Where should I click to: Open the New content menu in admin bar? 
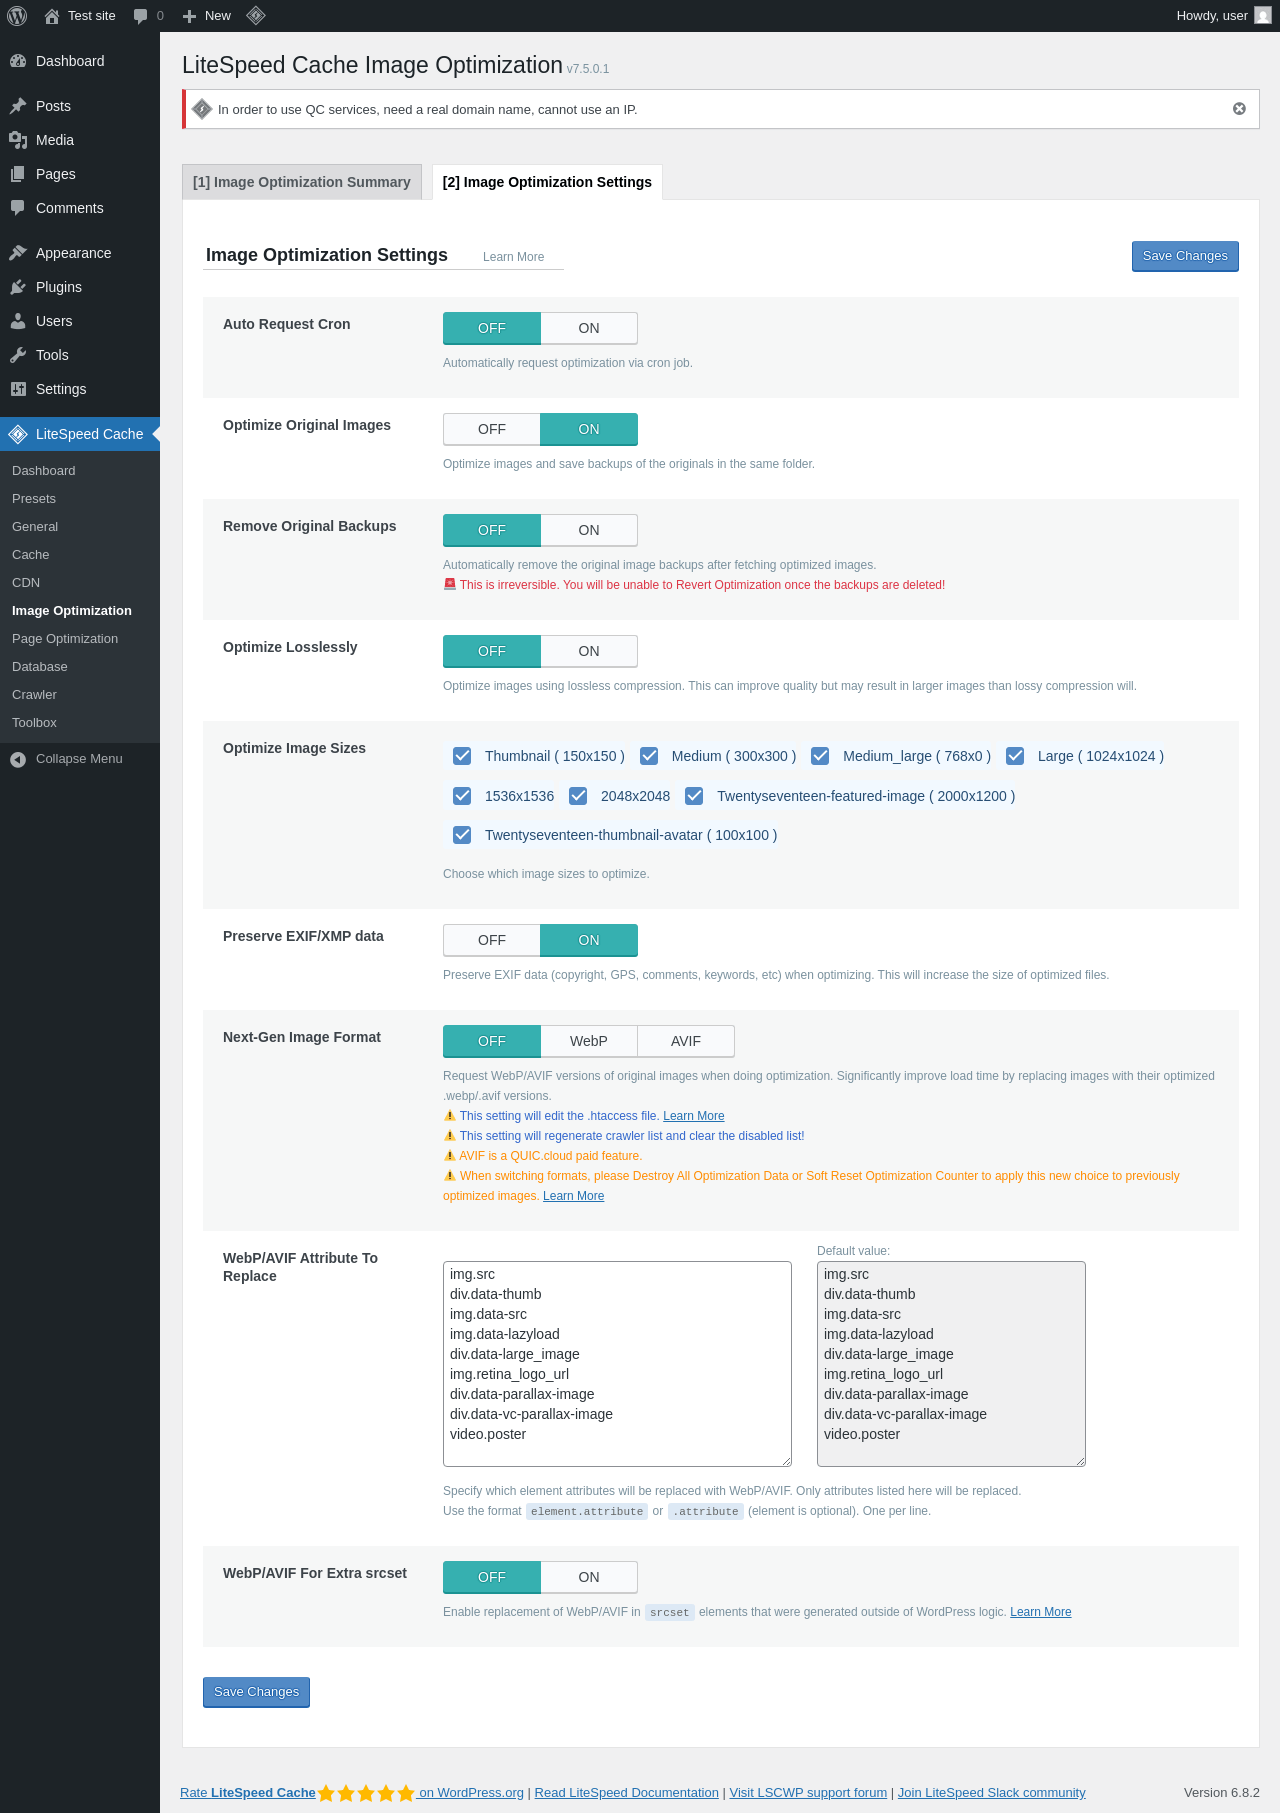pos(207,16)
